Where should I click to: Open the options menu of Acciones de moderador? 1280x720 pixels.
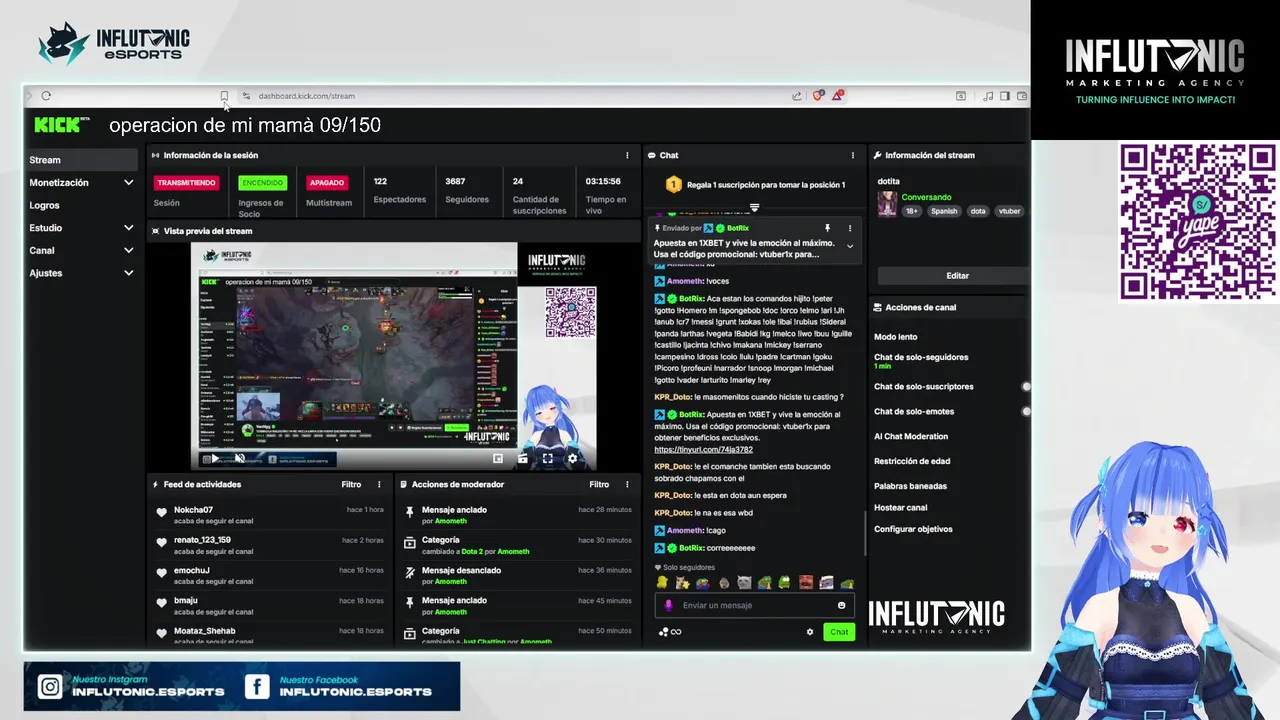tap(627, 484)
